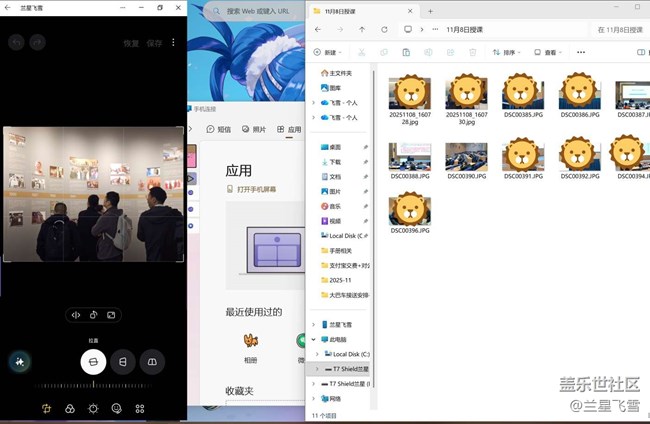This screenshot has width=650, height=424.
Task: Rotate the photo 90 degrees
Action: [x=93, y=315]
